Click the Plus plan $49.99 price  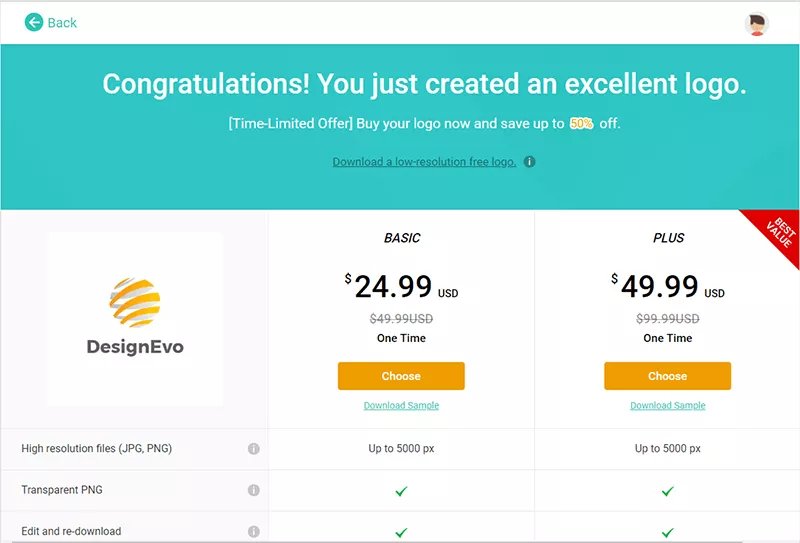[x=659, y=287]
